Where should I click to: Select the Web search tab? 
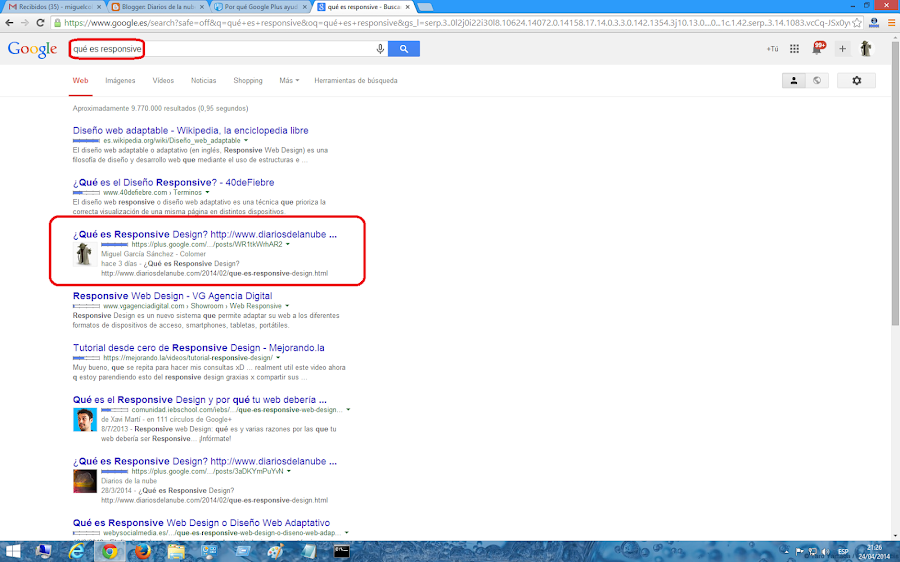pyautogui.click(x=80, y=80)
